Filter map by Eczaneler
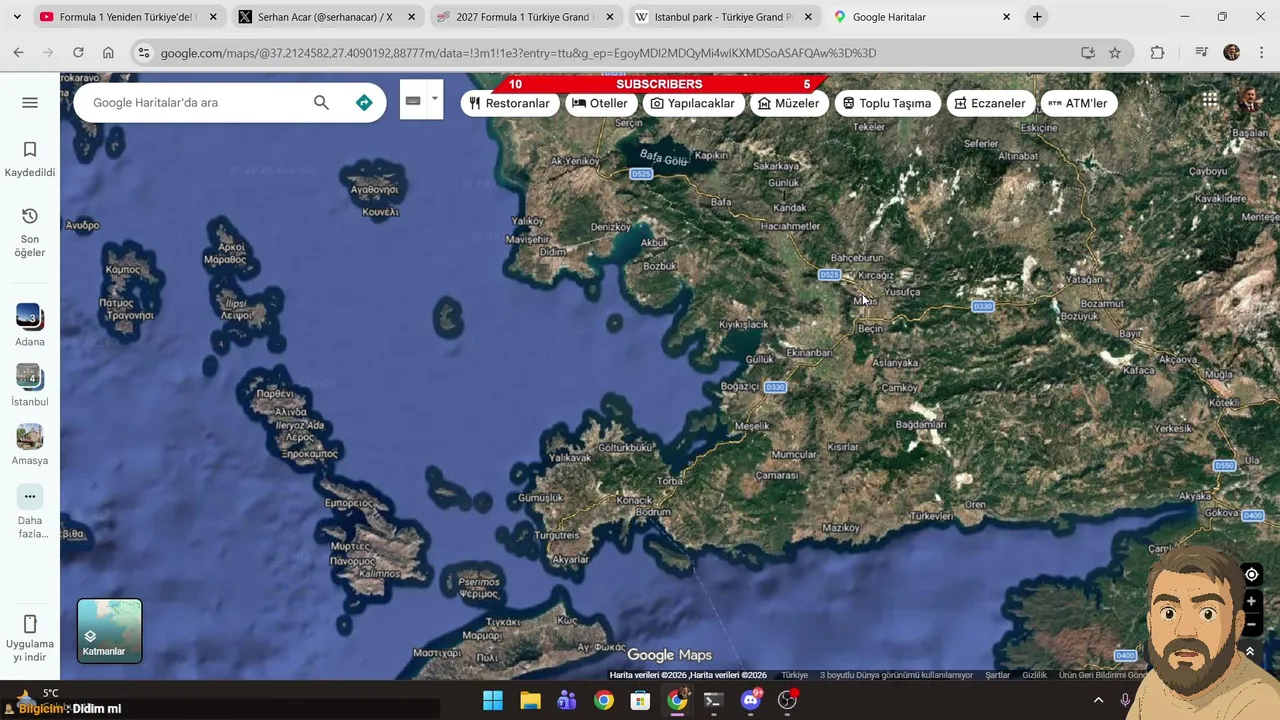 990,103
